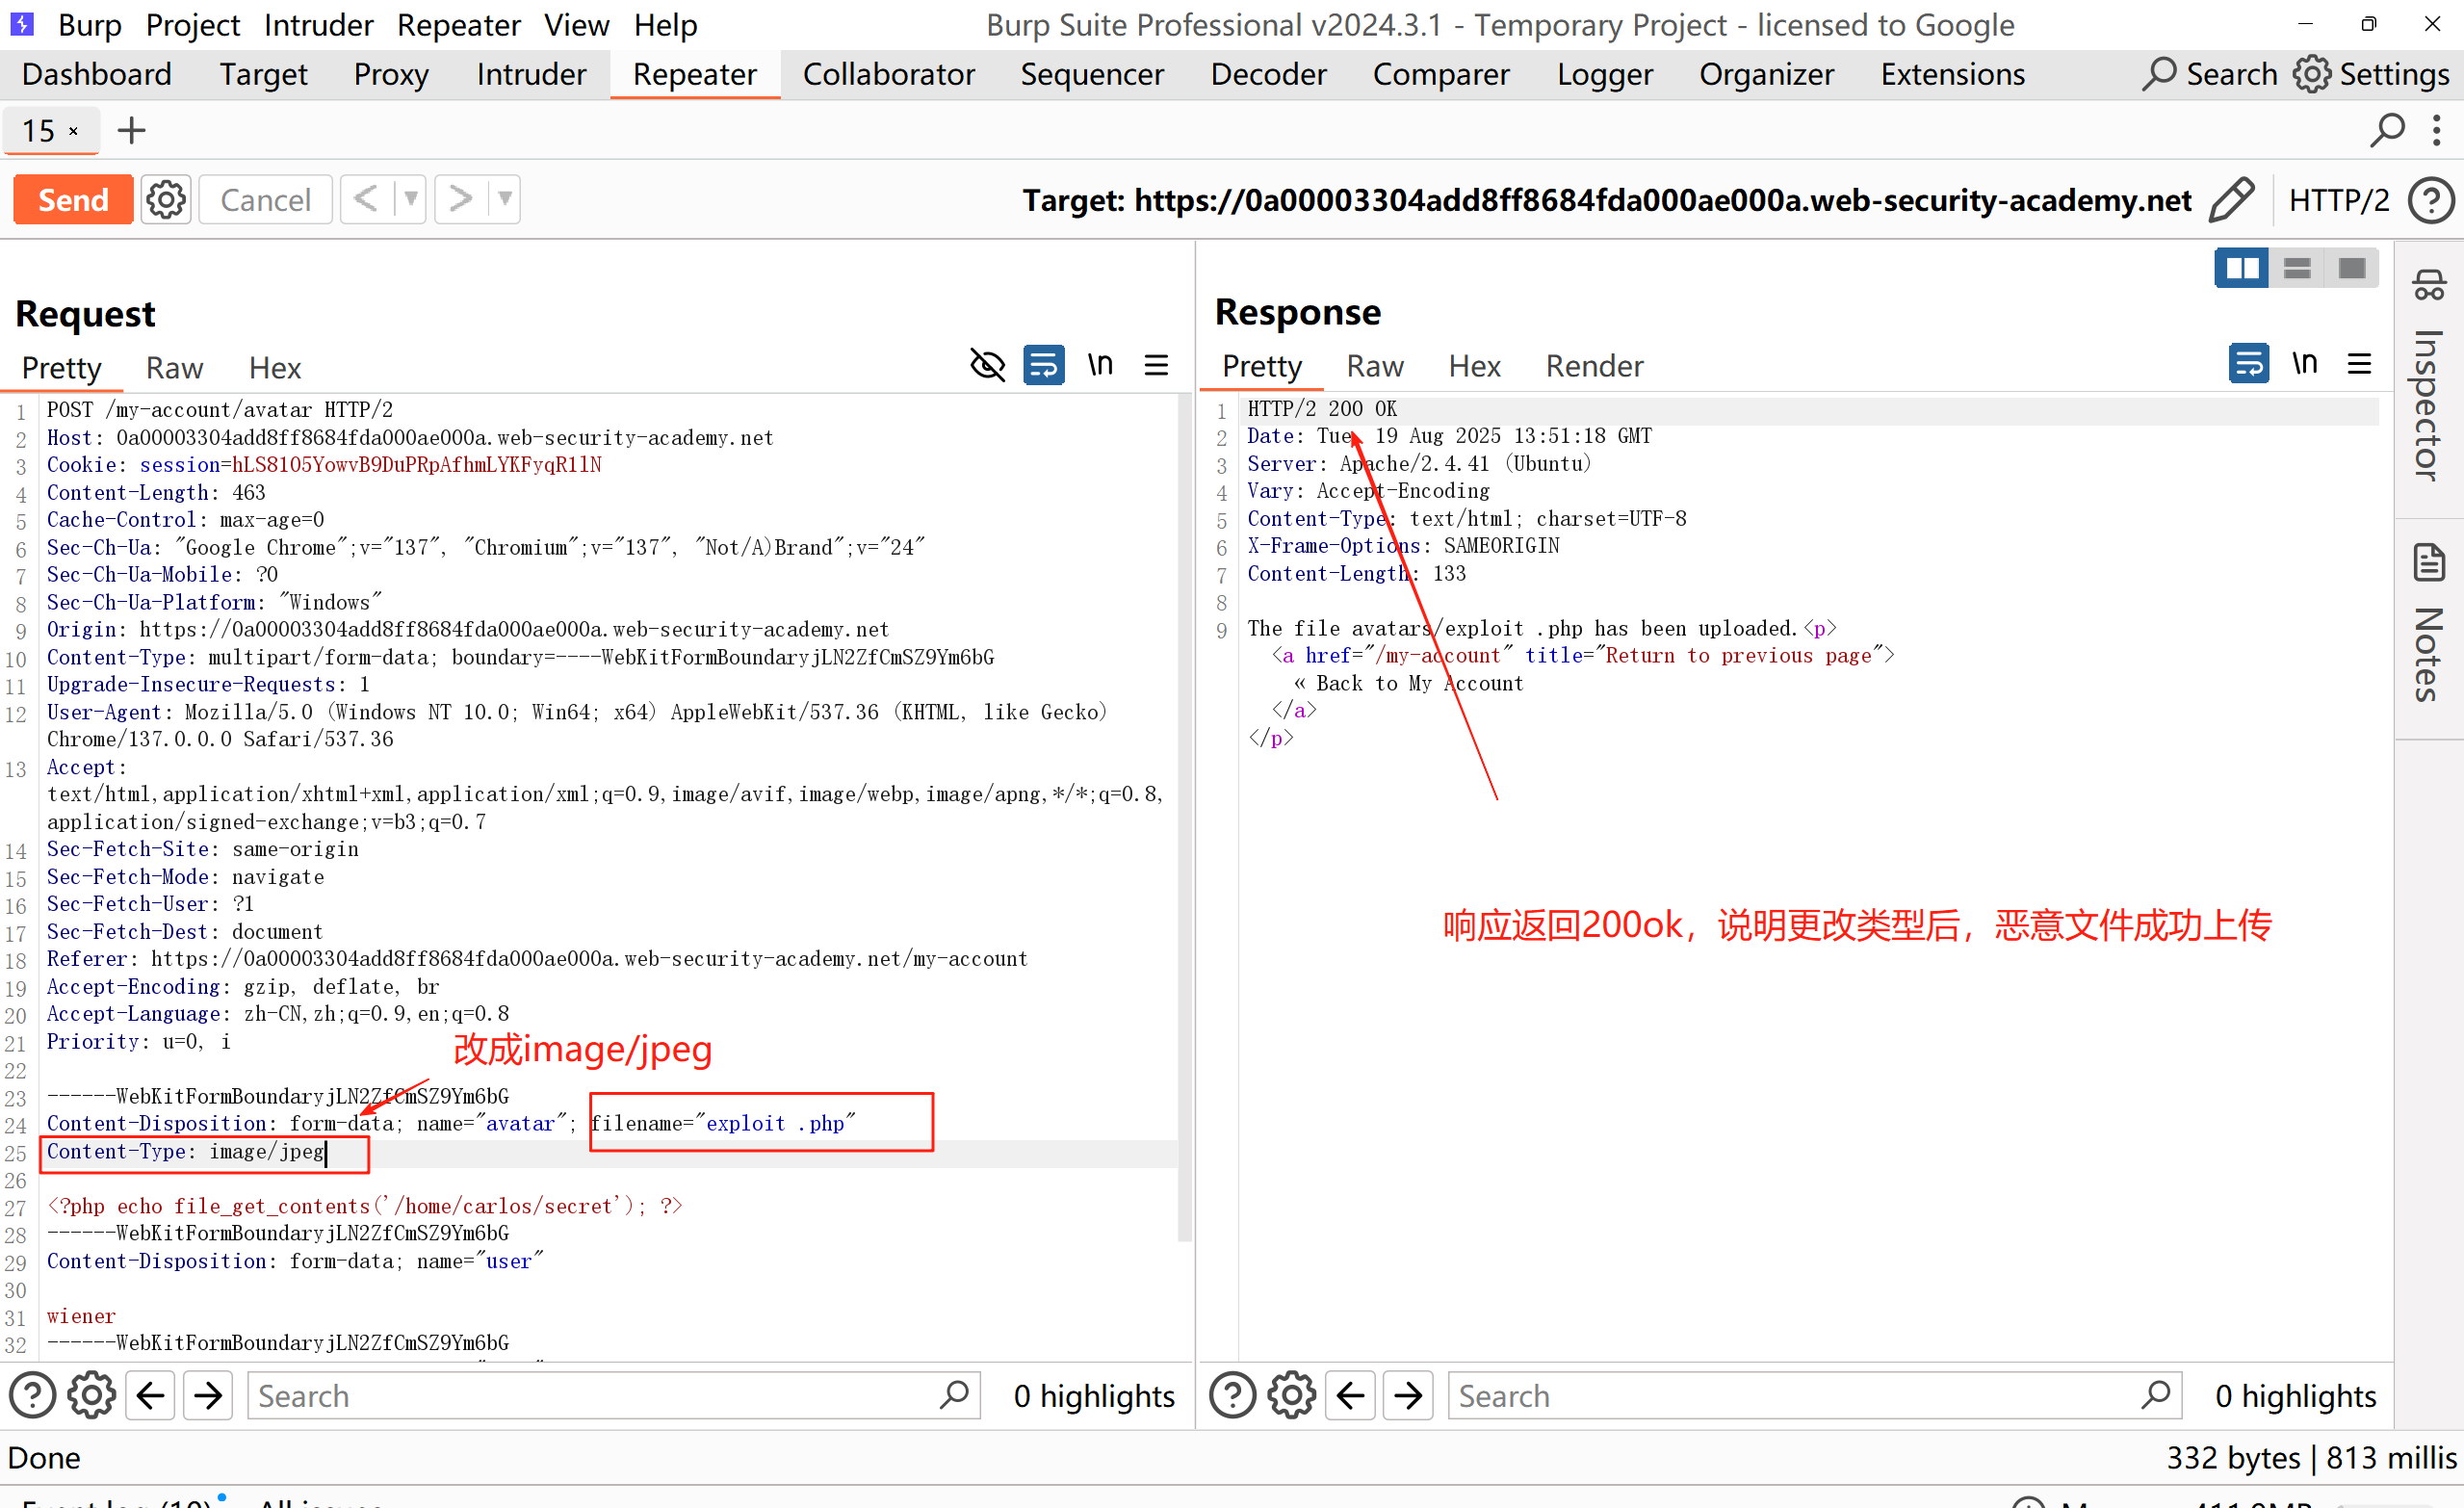Screen dimensions: 2464x1508
Task: Add a new Repeater tab with plus
Action: tap(131, 131)
